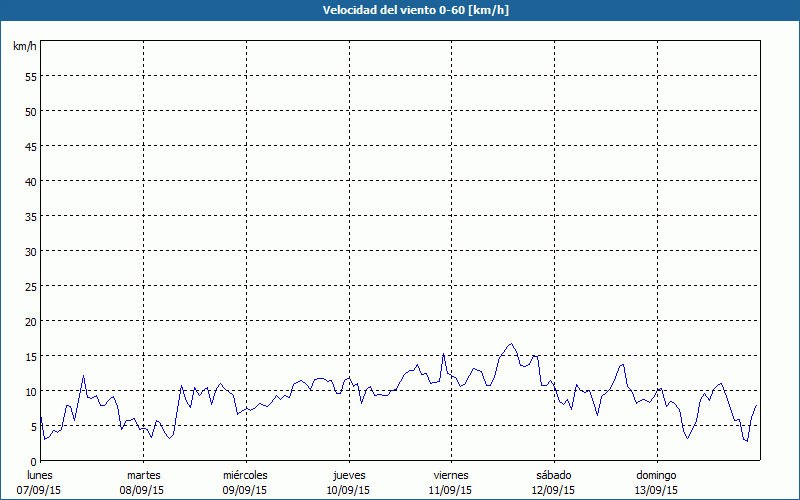Image resolution: width=800 pixels, height=500 pixels.
Task: Select the 30 value on the y-axis
Action: click(30, 251)
